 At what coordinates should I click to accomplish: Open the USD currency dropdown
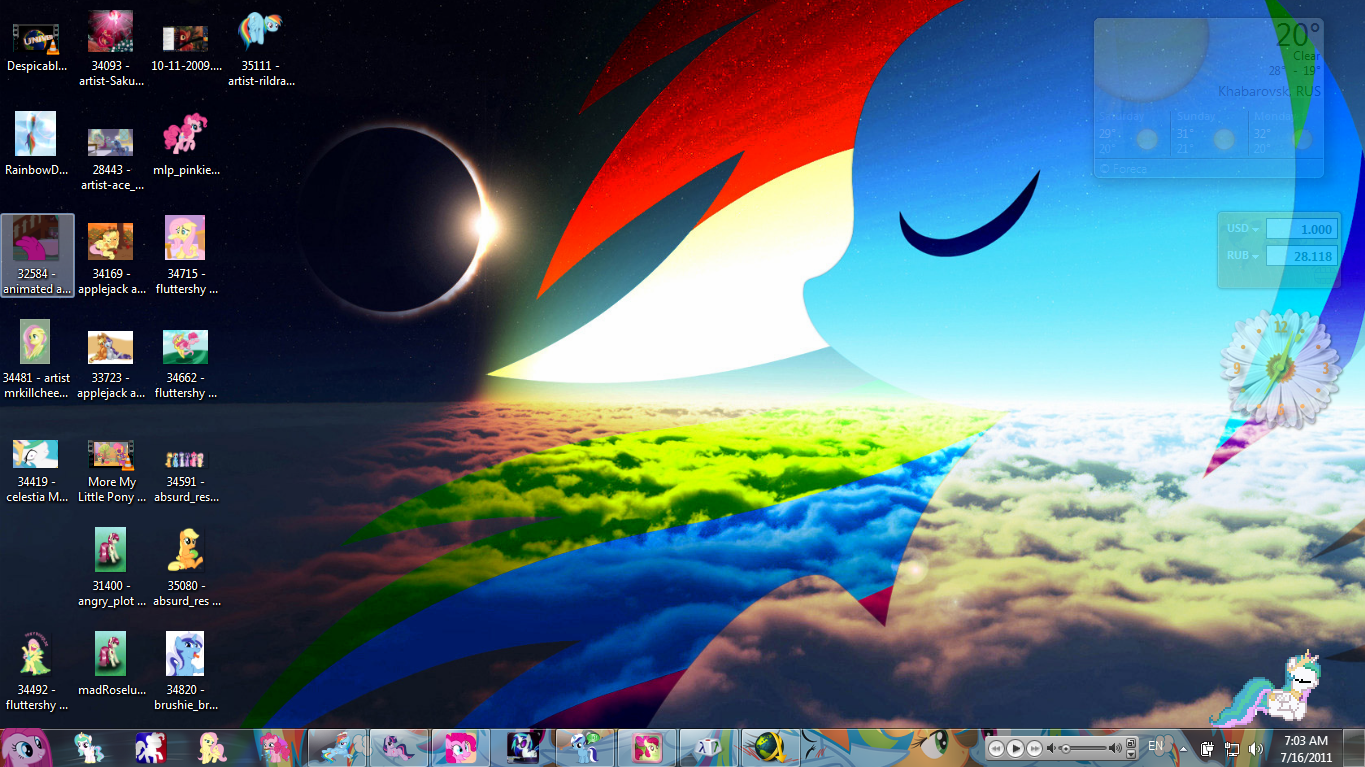[1241, 229]
